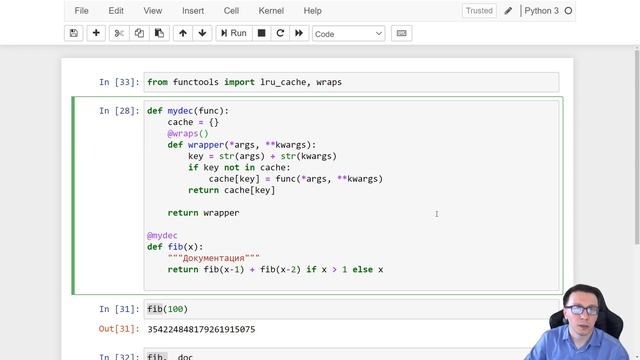
Task: Open the Edit menu
Action: coord(116,11)
